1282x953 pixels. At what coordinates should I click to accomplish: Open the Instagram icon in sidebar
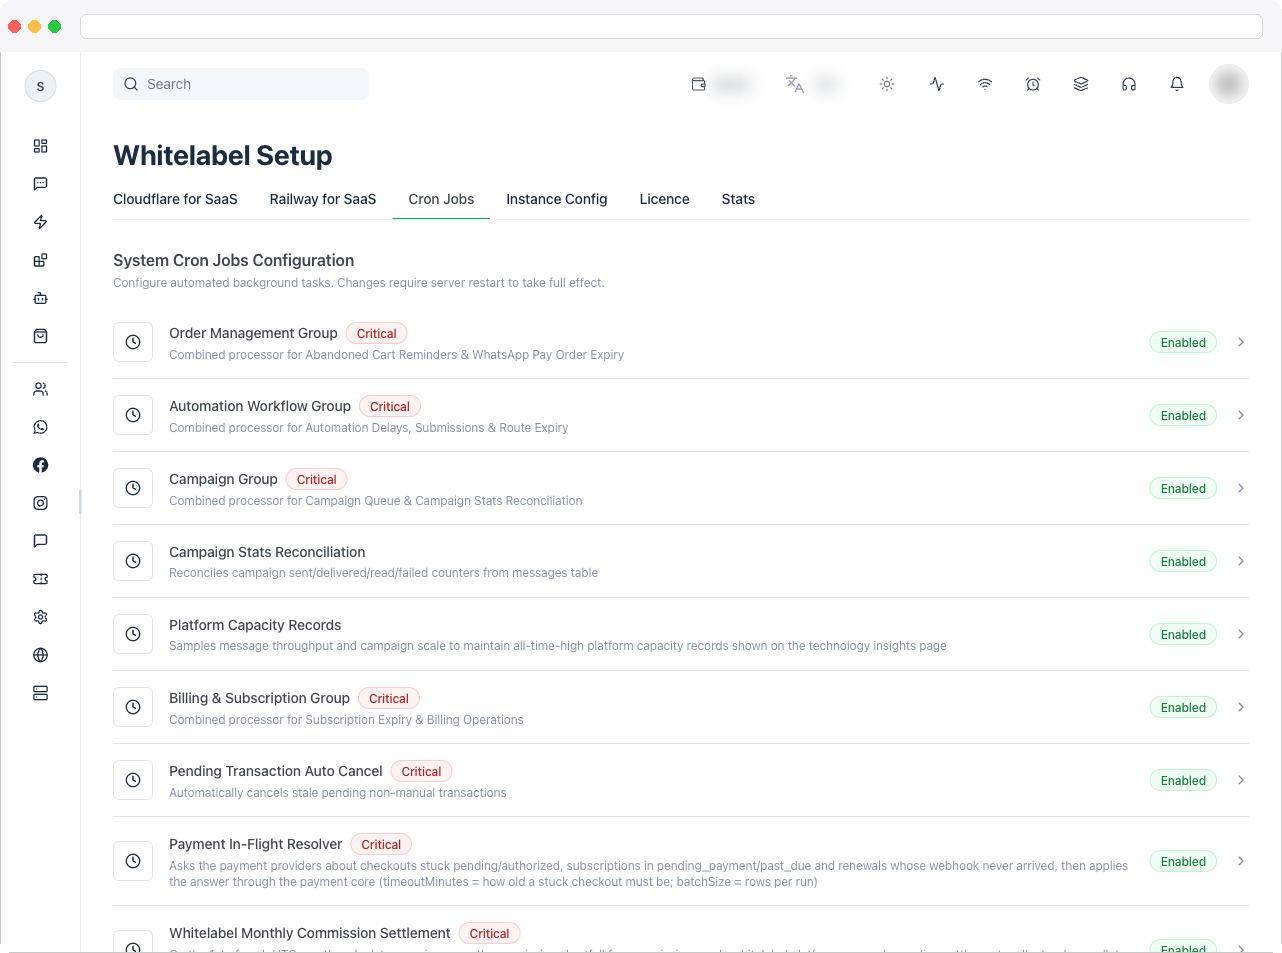[40, 503]
